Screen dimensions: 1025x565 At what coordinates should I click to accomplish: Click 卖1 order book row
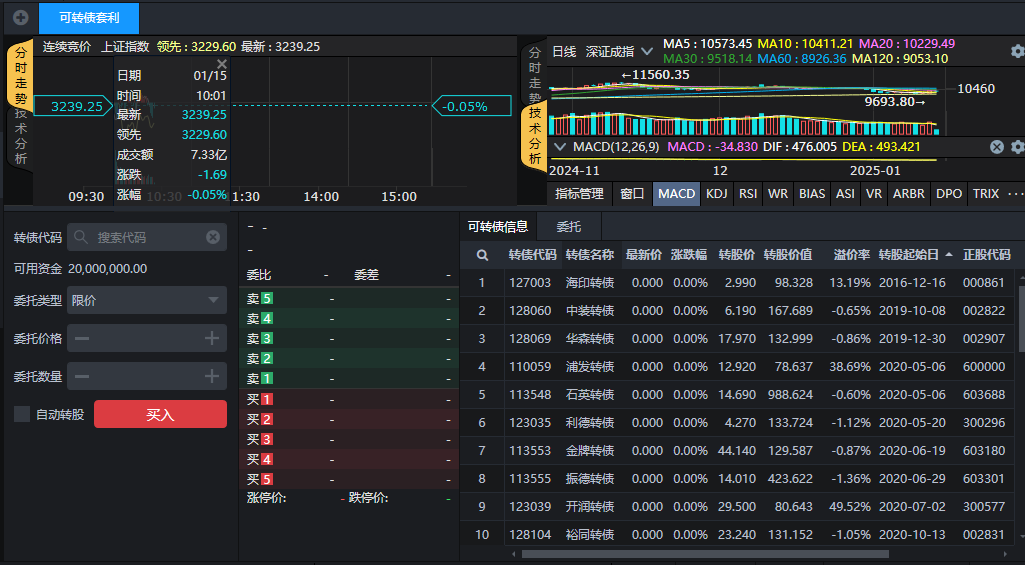[349, 379]
